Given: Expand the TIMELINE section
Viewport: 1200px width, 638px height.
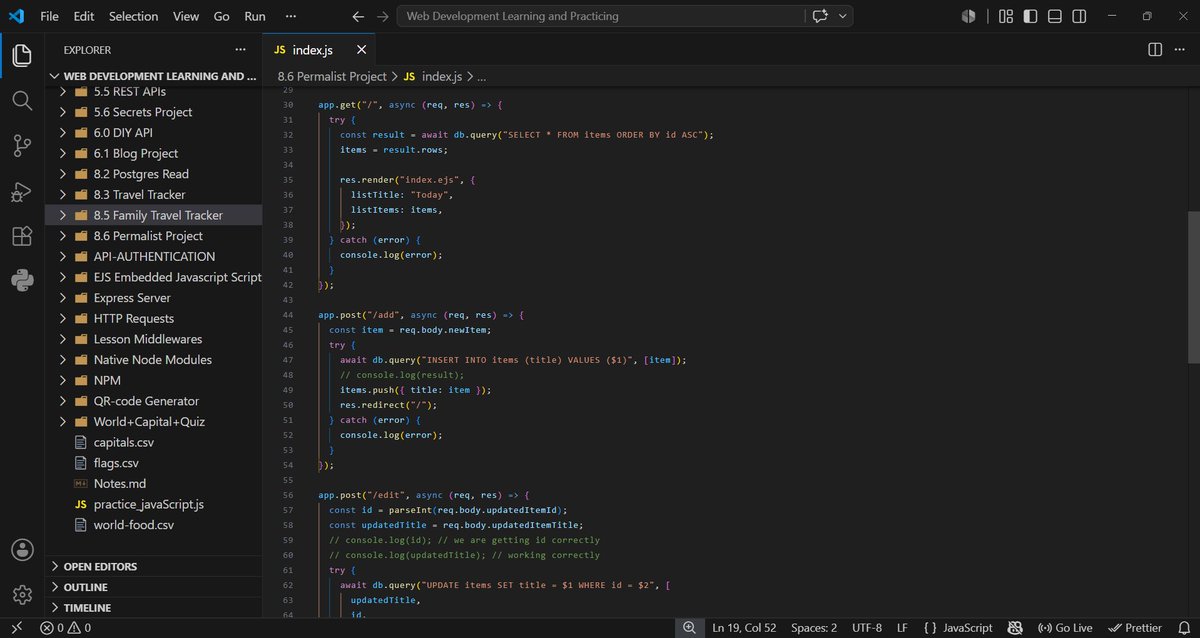Looking at the screenshot, I should pyautogui.click(x=153, y=607).
